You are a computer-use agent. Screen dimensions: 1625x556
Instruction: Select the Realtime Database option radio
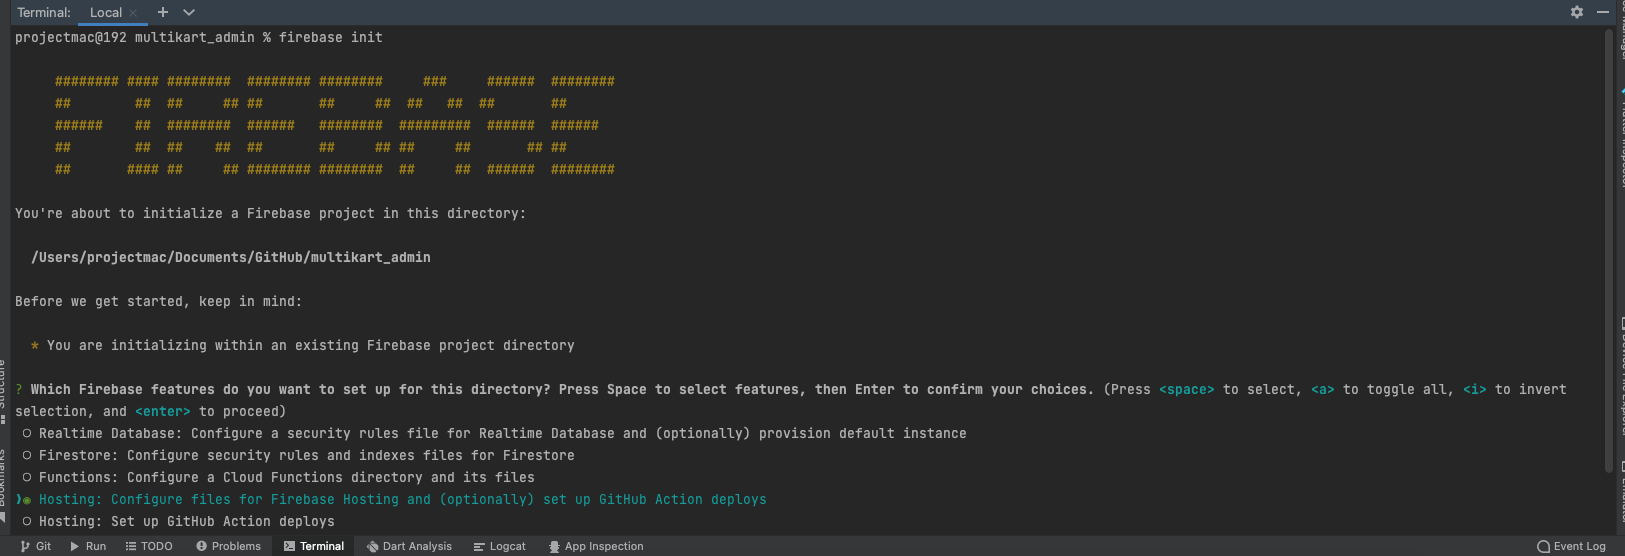click(27, 433)
